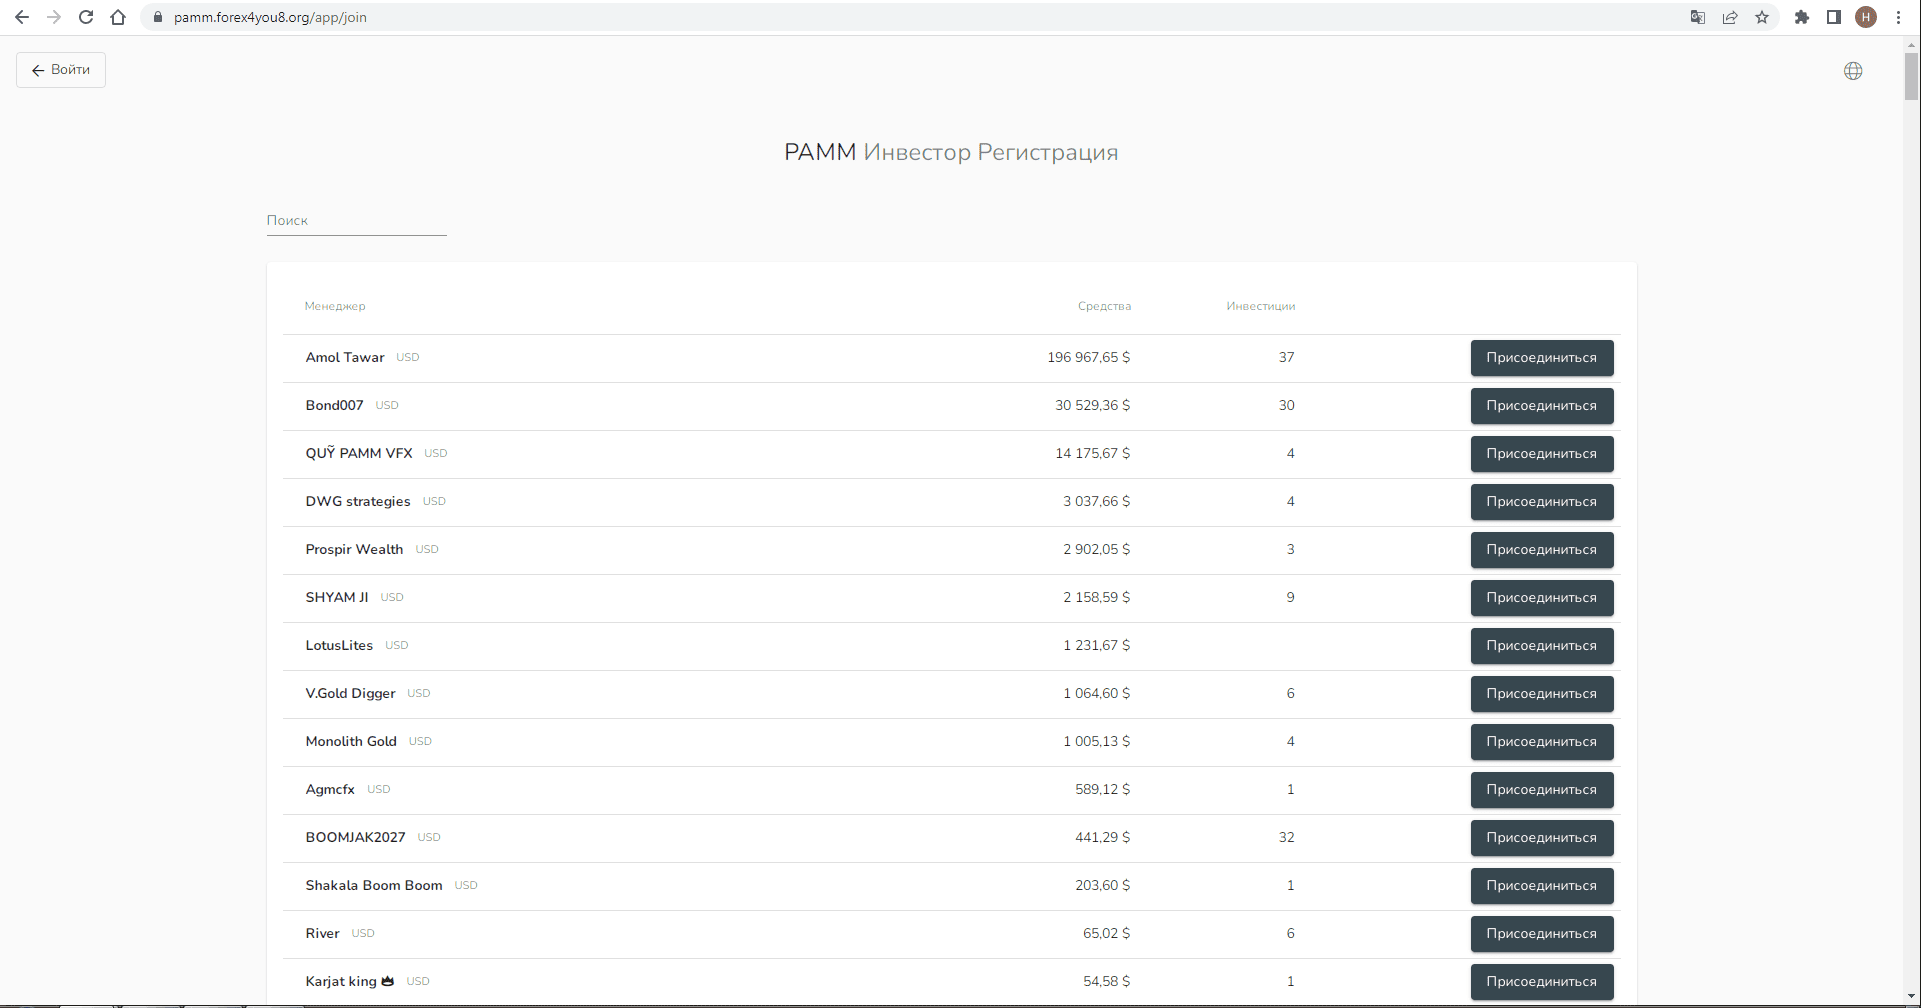Screen dimensions: 1921x1008
Task: Open the language globe icon
Action: click(x=1853, y=71)
